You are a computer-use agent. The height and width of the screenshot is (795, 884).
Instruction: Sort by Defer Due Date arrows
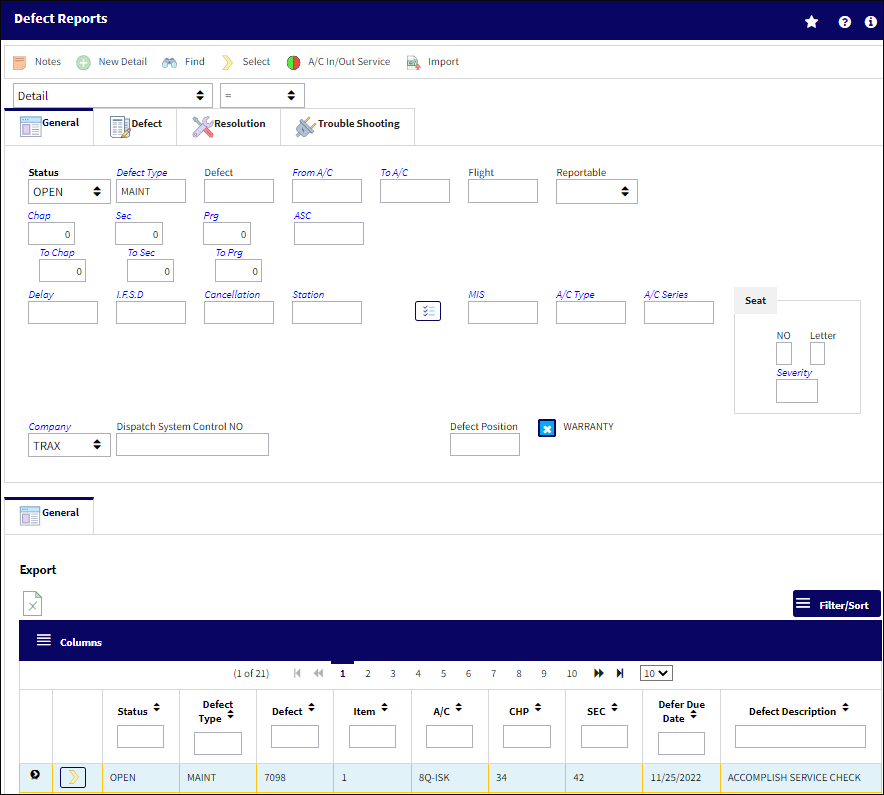pyautogui.click(x=693, y=714)
